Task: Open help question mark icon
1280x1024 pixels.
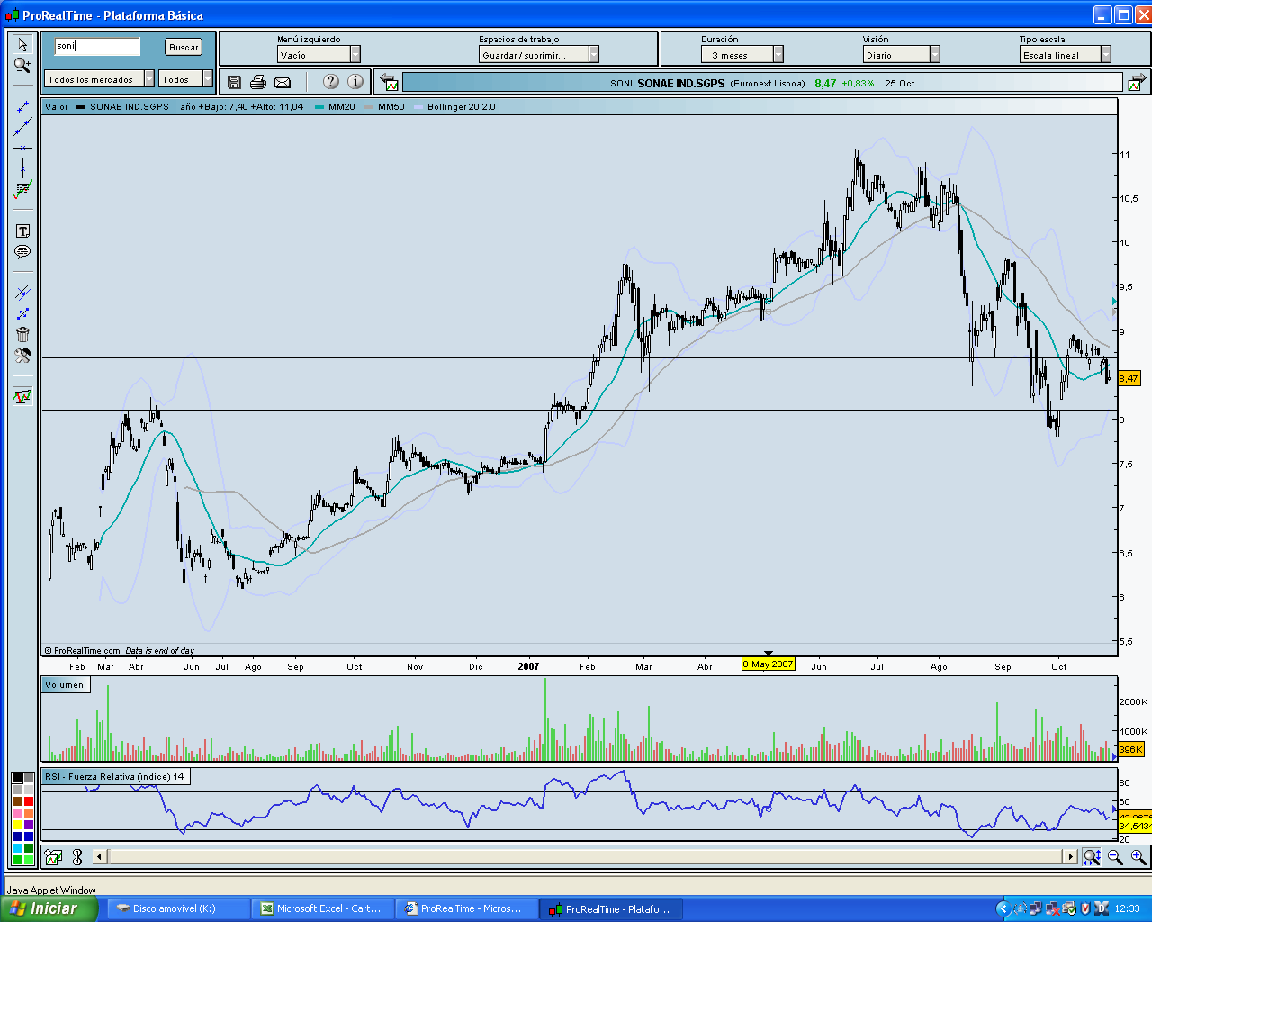Action: pyautogui.click(x=331, y=82)
